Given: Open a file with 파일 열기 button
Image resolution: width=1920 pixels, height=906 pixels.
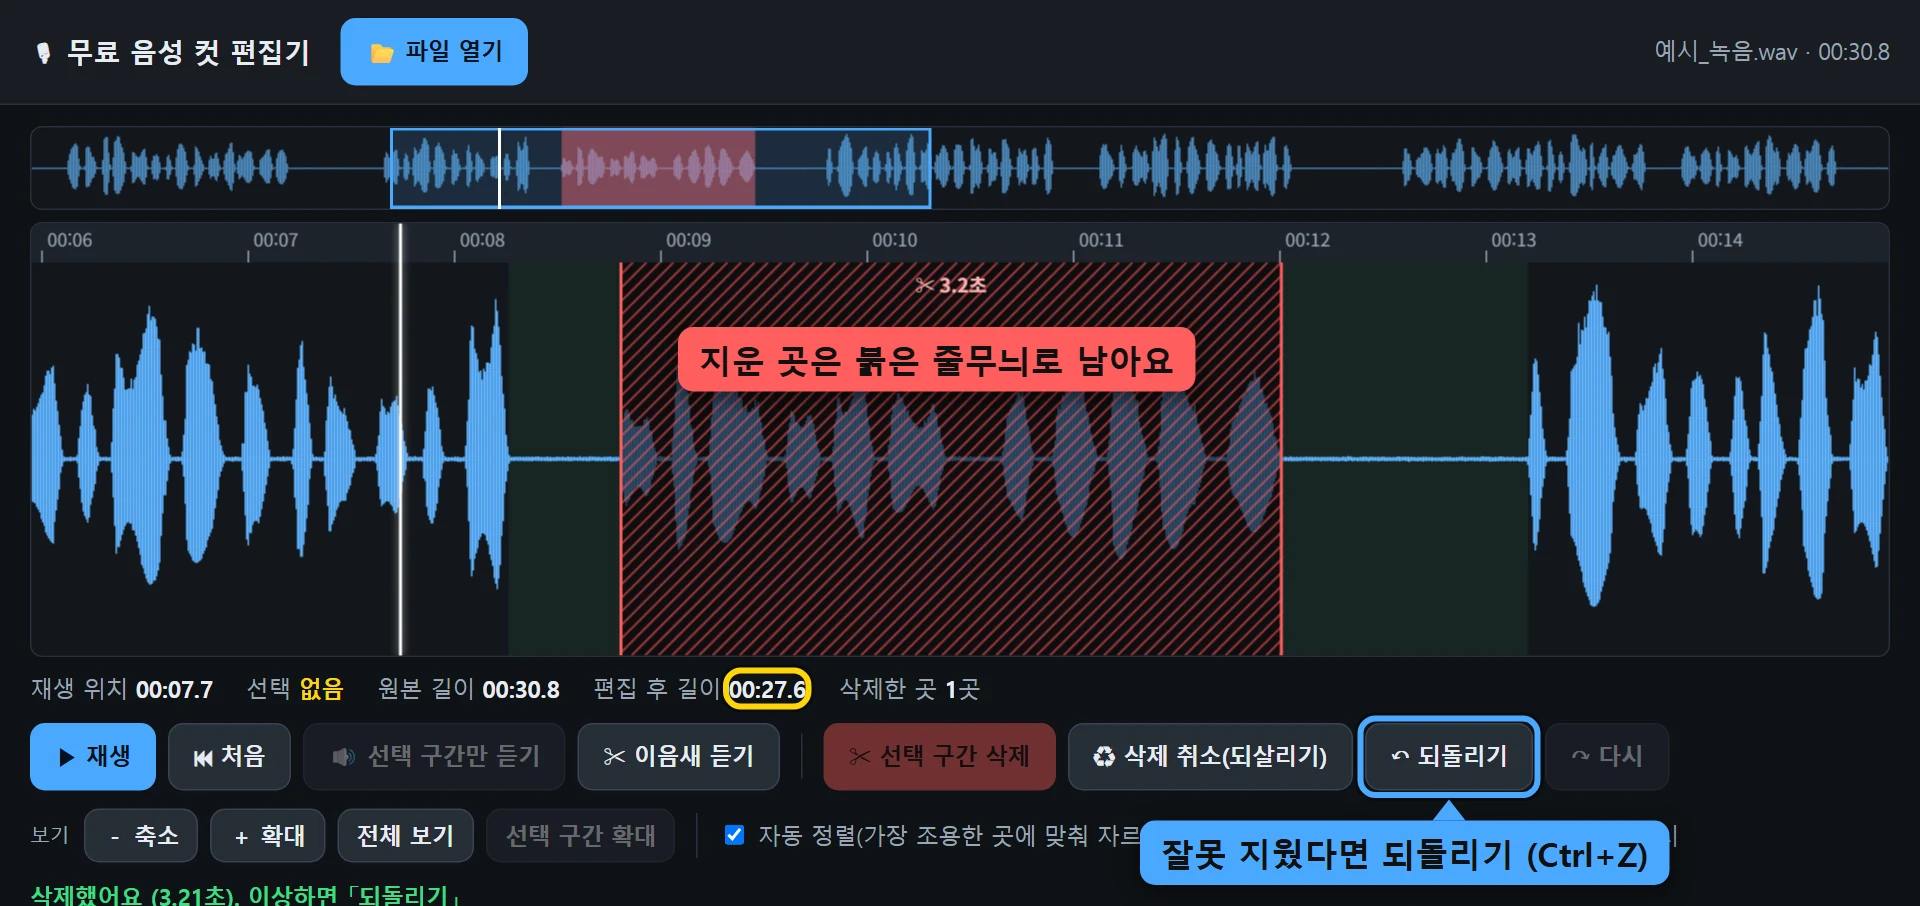Looking at the screenshot, I should pos(434,52).
